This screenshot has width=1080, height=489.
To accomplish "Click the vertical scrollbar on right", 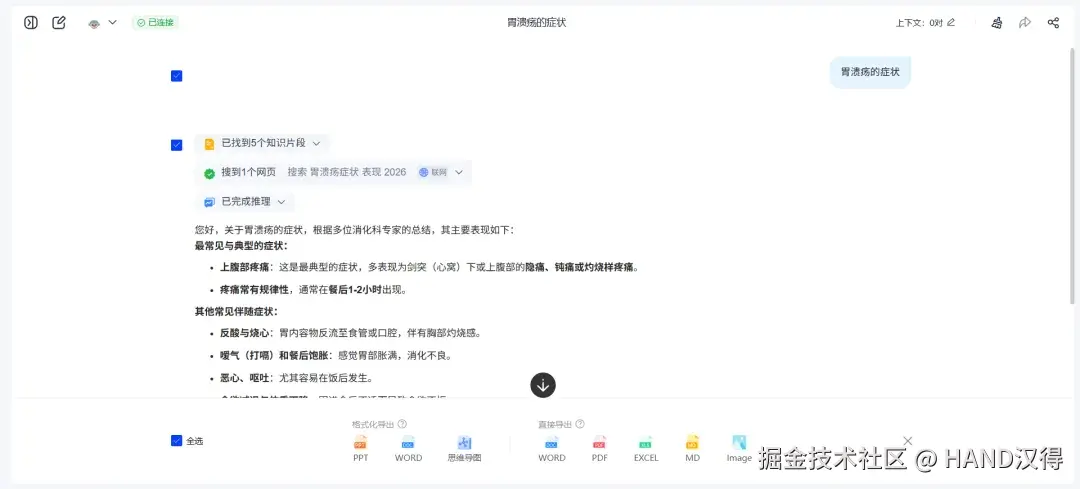I will pyautogui.click(x=1072, y=176).
